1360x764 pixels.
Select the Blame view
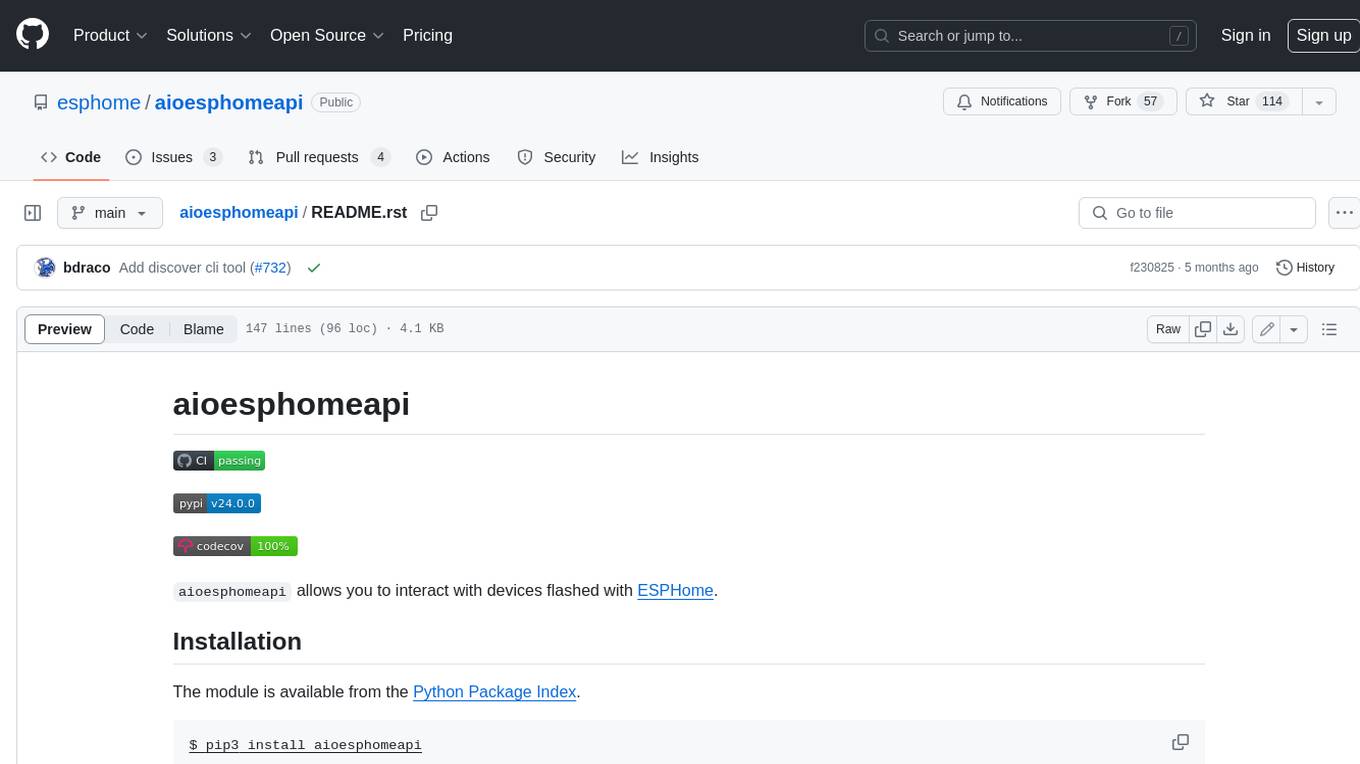(x=204, y=329)
